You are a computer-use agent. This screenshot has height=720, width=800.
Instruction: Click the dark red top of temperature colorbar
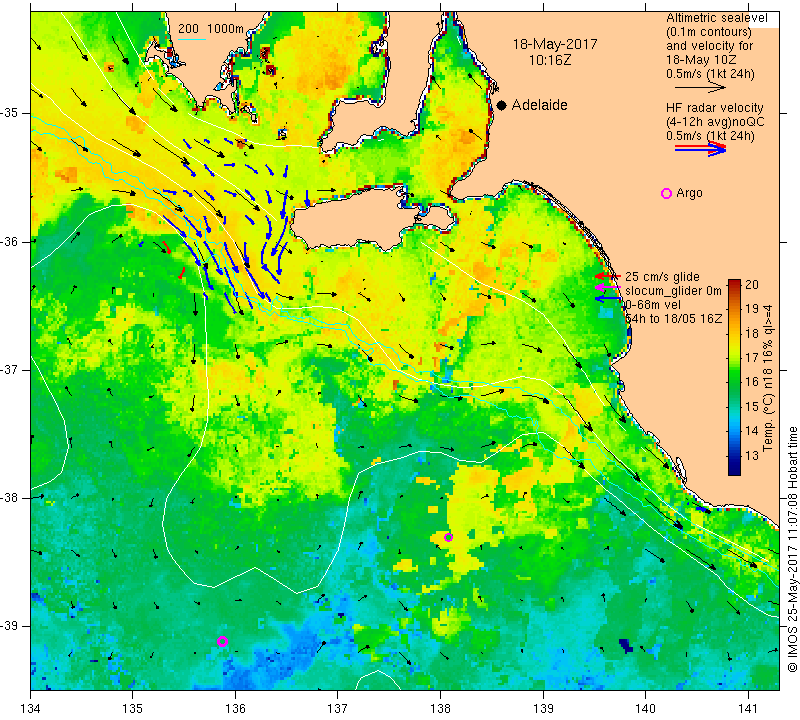(734, 283)
